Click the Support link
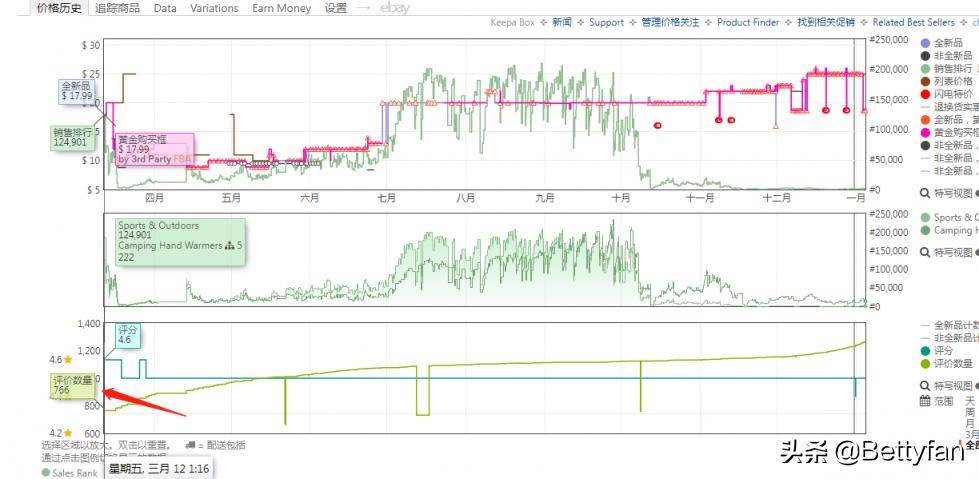 [606, 22]
